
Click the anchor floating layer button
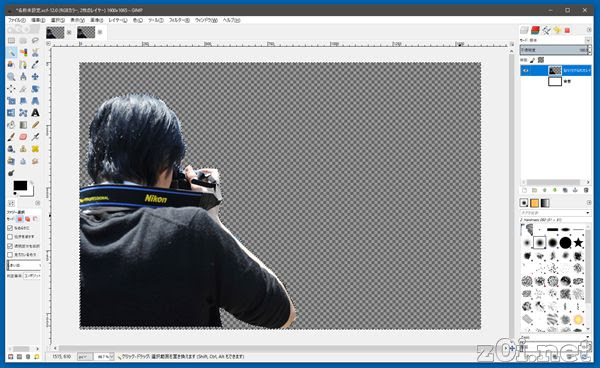575,190
